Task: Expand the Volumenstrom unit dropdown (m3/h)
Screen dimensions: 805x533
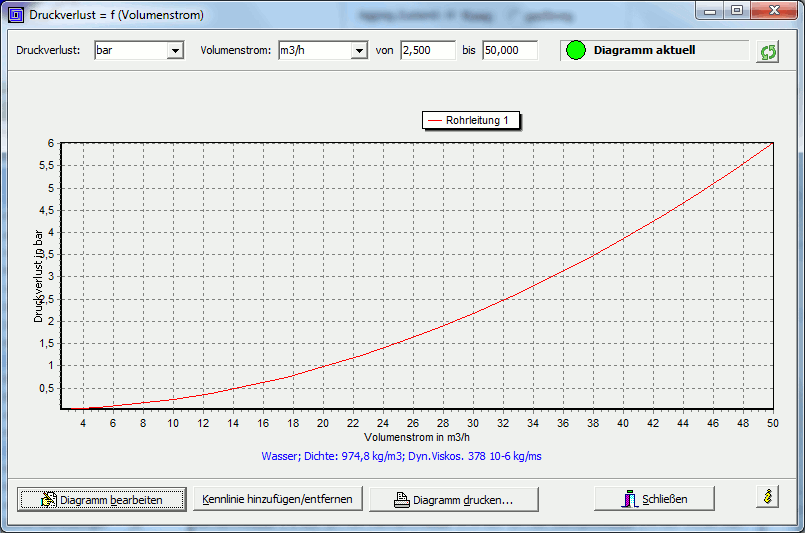Action: tap(359, 51)
